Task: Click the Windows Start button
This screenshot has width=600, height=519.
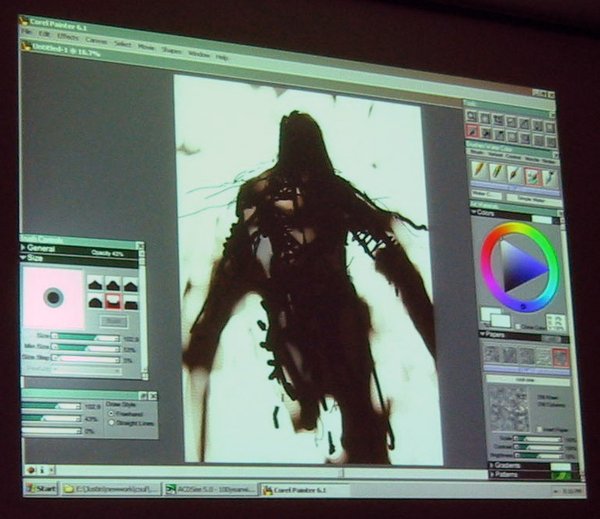Action: [40, 489]
